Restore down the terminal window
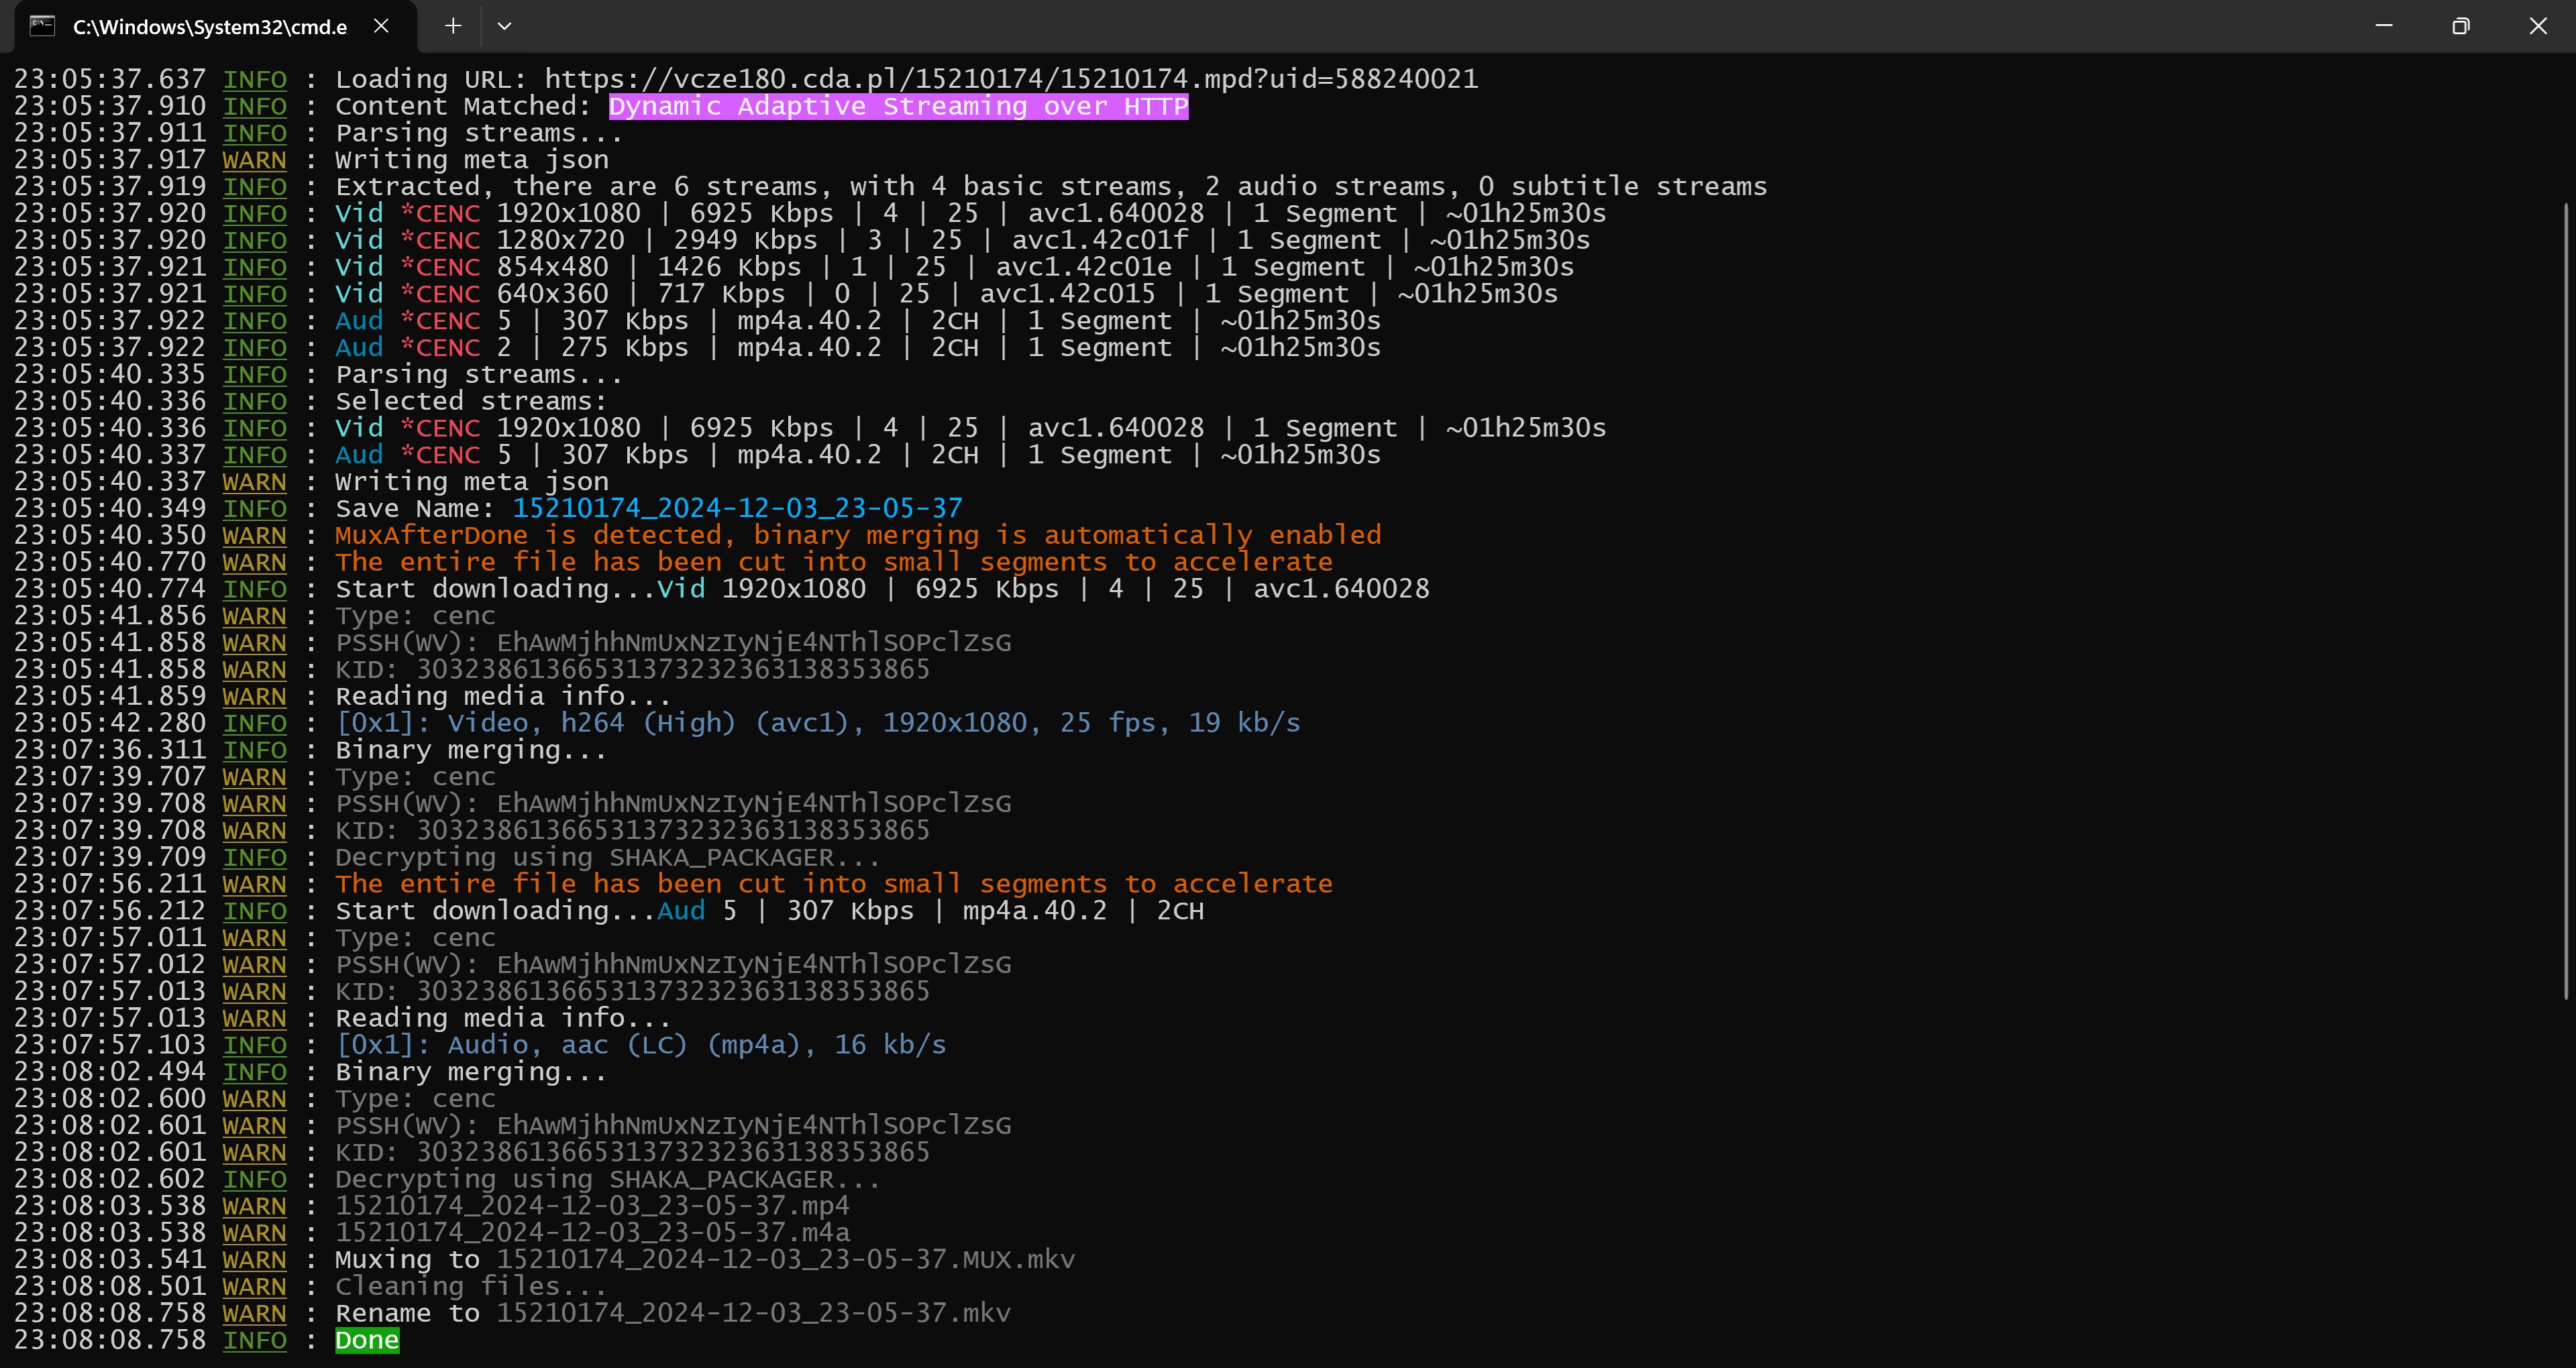The width and height of the screenshot is (2576, 1368). click(2461, 26)
